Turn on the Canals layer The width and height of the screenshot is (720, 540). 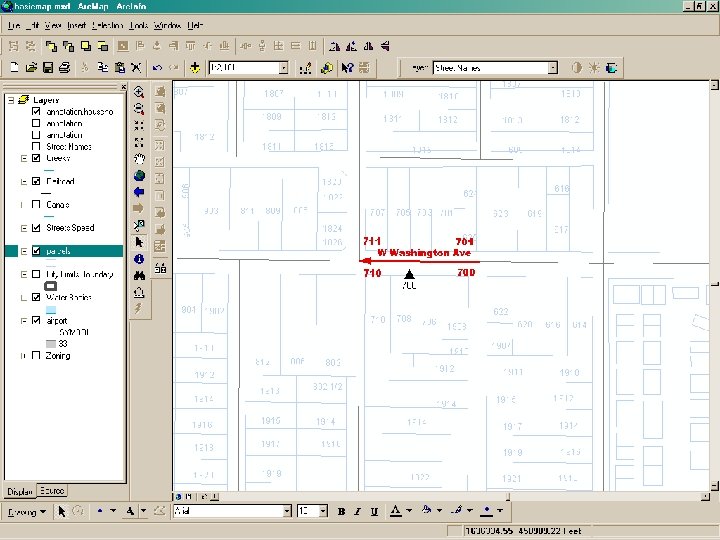point(36,204)
